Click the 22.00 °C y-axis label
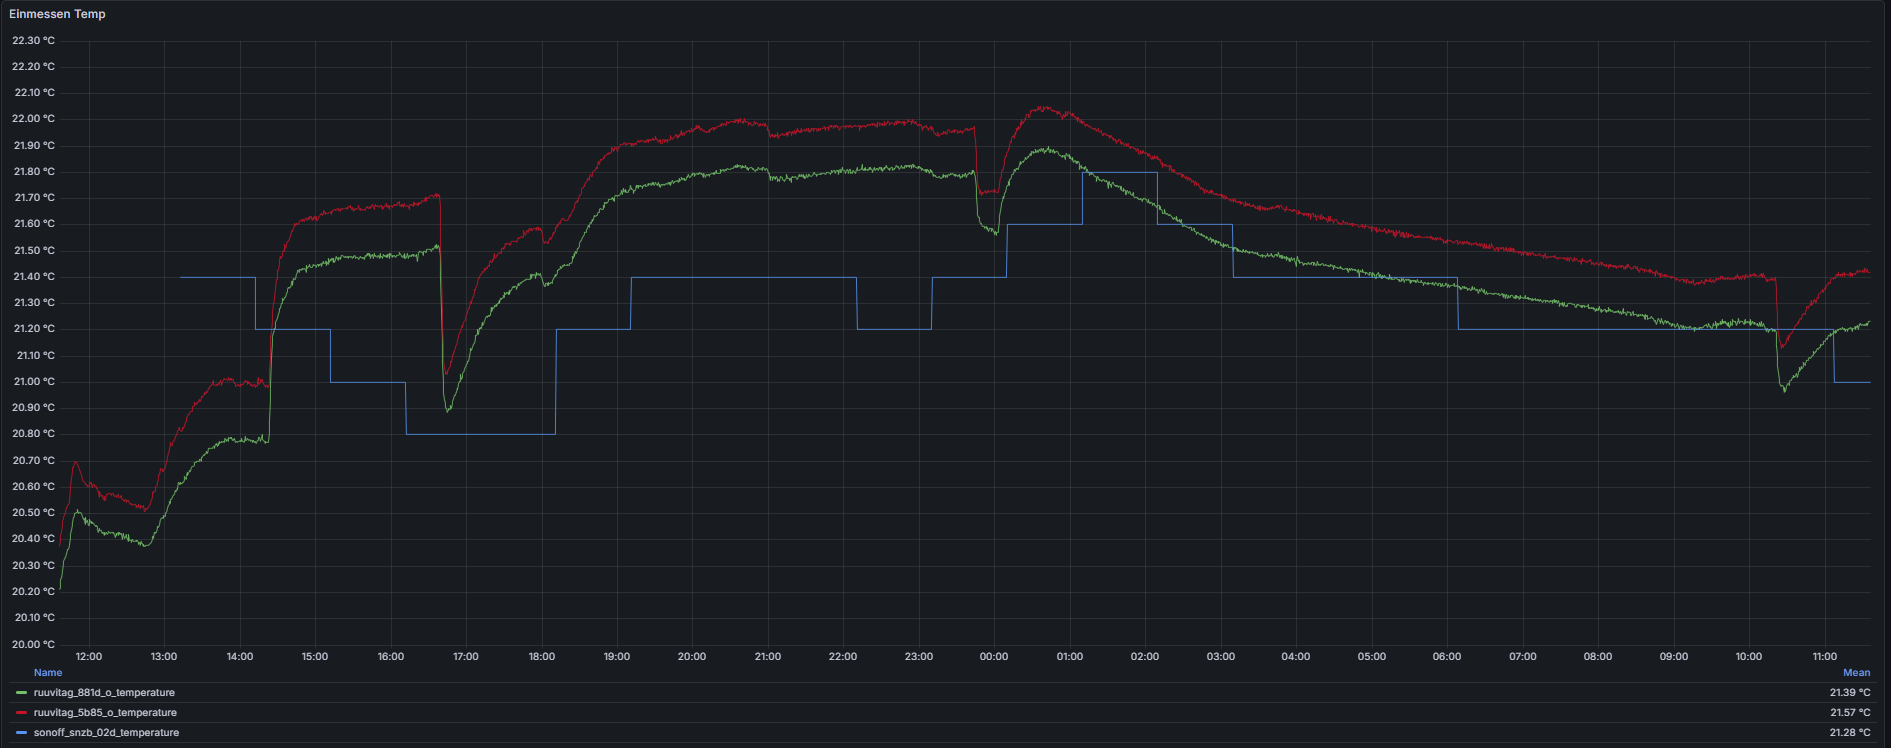 pos(34,119)
